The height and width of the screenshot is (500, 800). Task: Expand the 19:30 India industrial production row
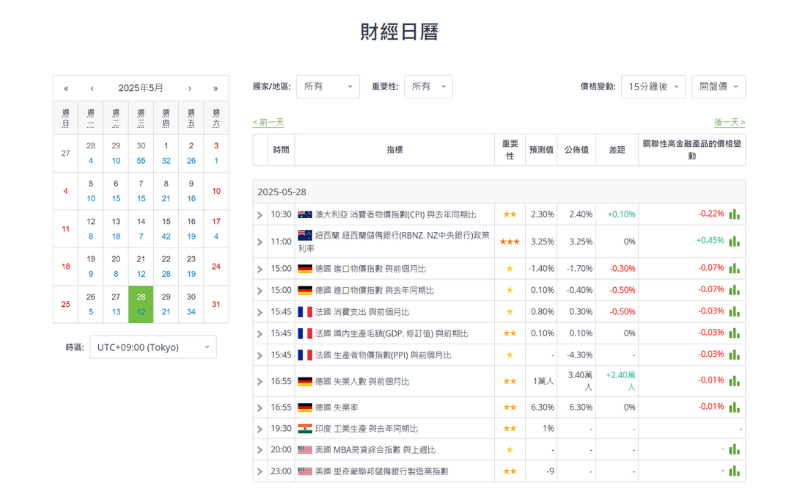(x=261, y=428)
